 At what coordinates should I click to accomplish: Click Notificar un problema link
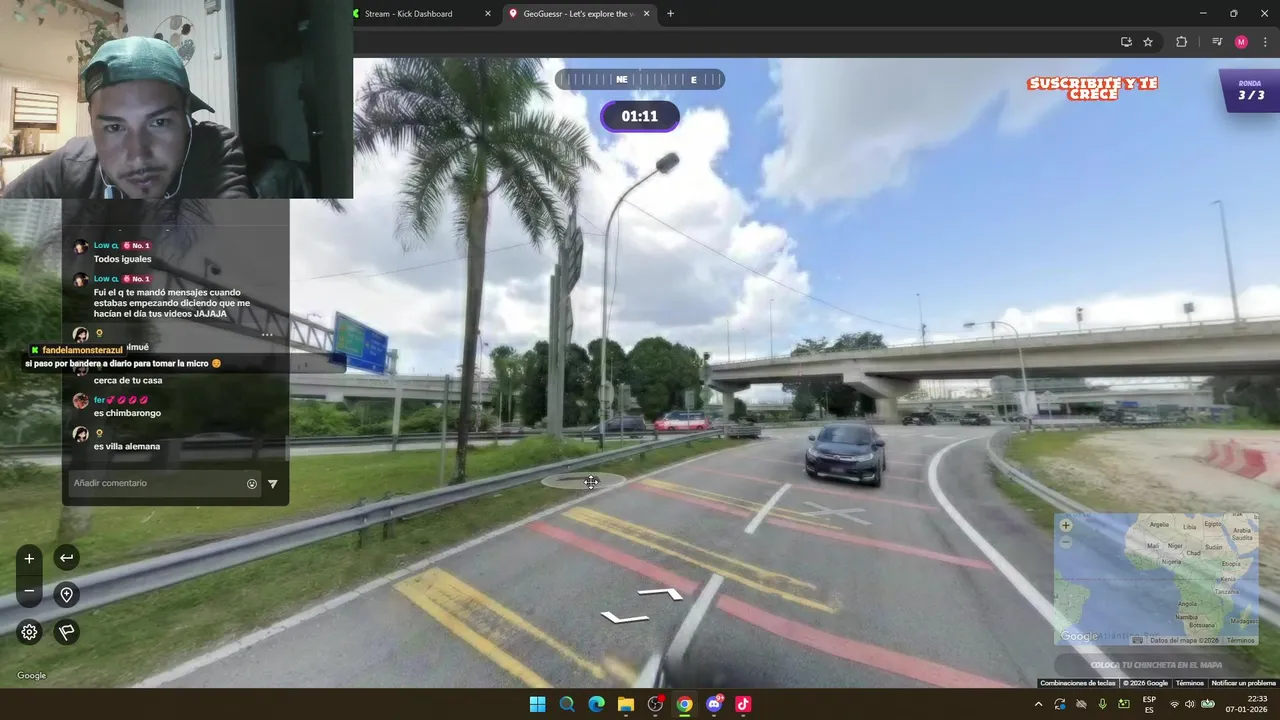pos(1243,683)
